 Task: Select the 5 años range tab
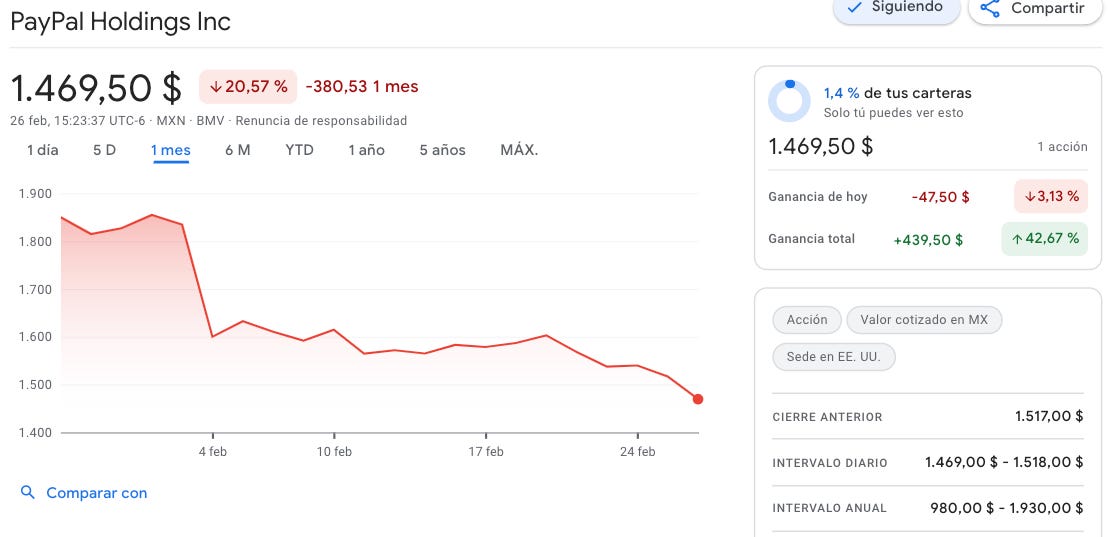point(442,151)
